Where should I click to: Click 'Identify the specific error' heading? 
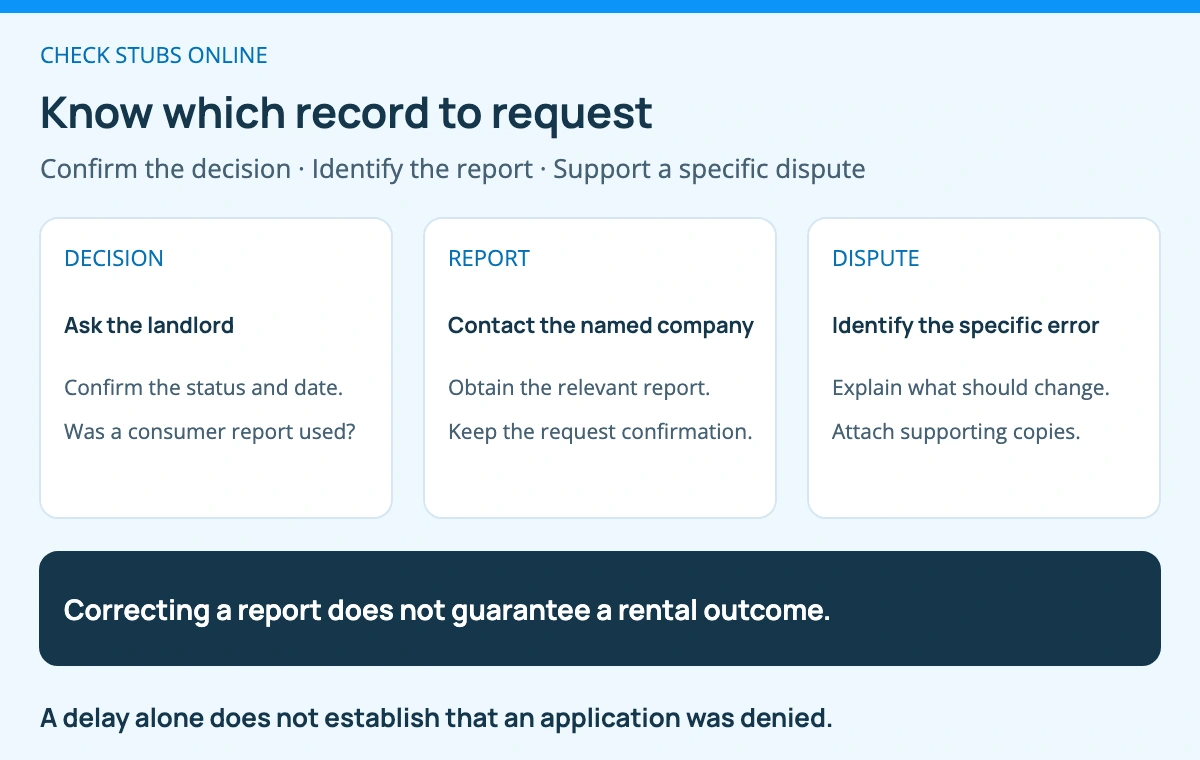click(966, 325)
